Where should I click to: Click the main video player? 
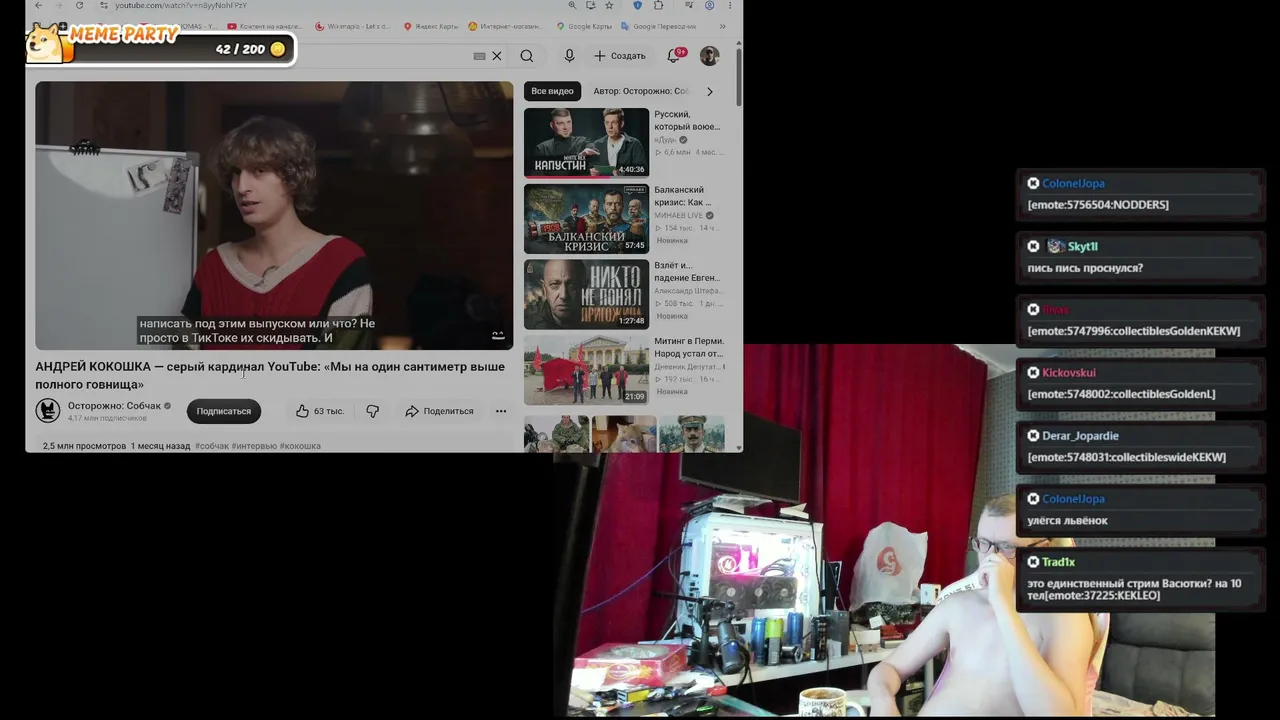(x=274, y=216)
